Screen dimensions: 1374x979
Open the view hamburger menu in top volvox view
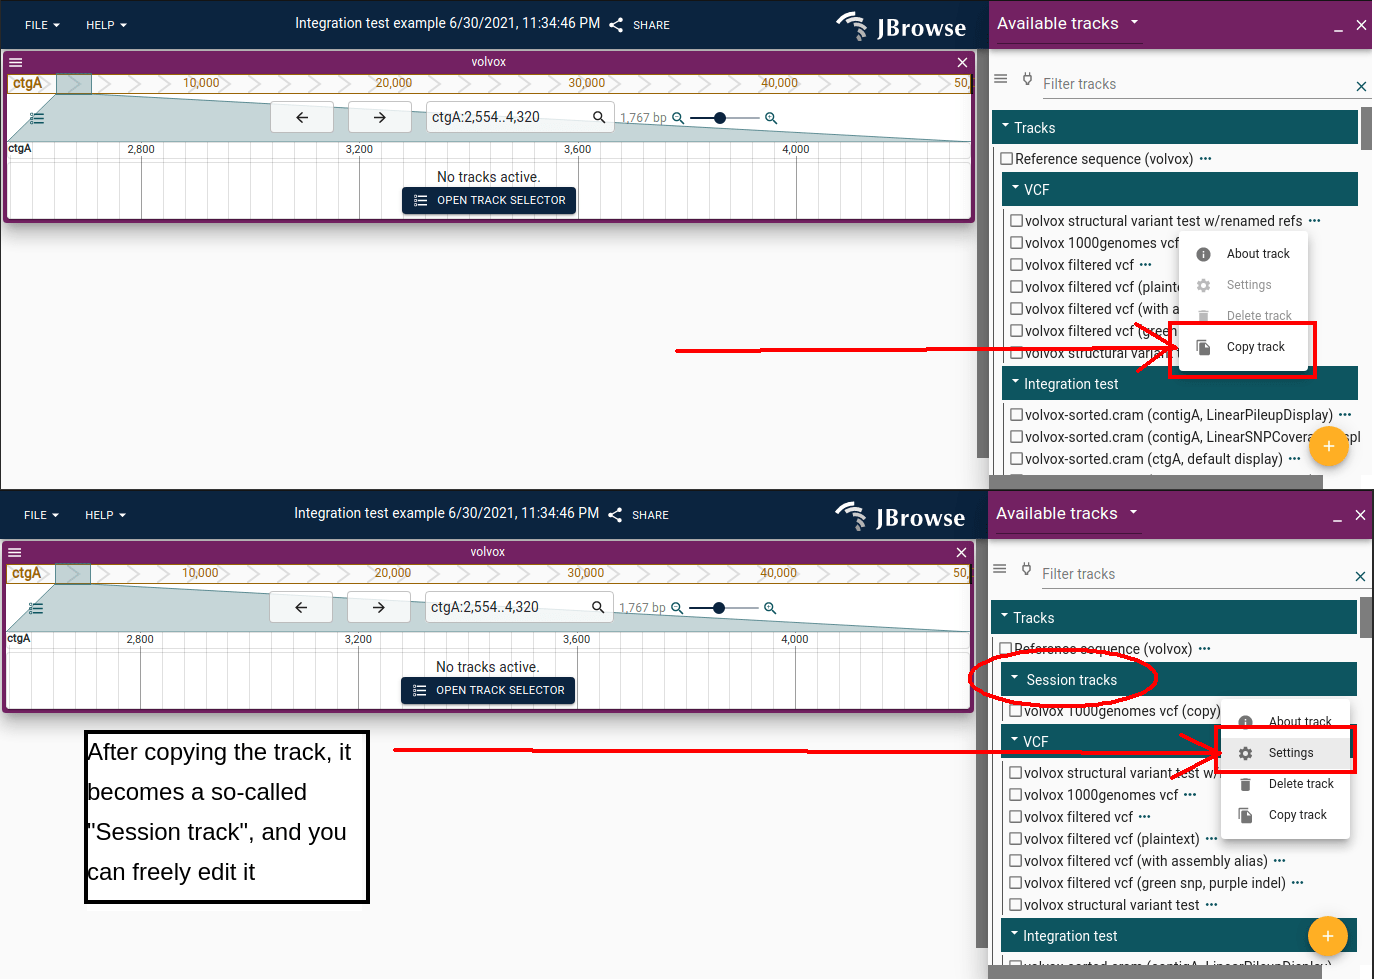pos(15,62)
